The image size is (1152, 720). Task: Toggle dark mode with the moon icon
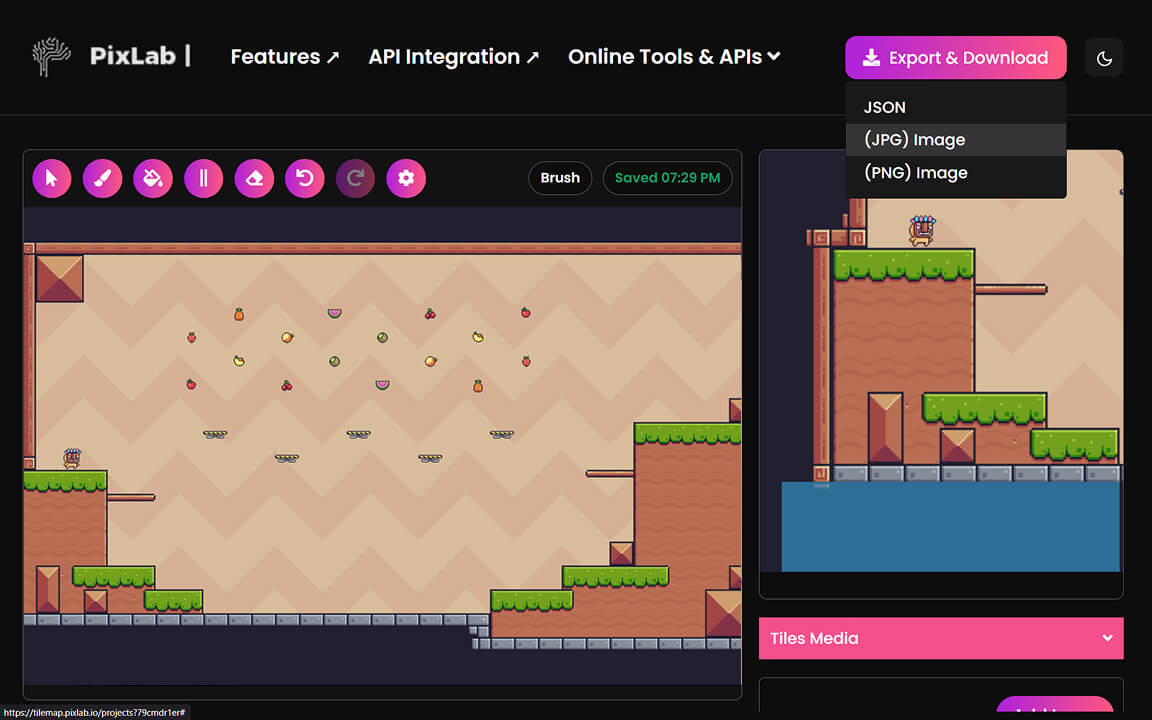pos(1104,57)
